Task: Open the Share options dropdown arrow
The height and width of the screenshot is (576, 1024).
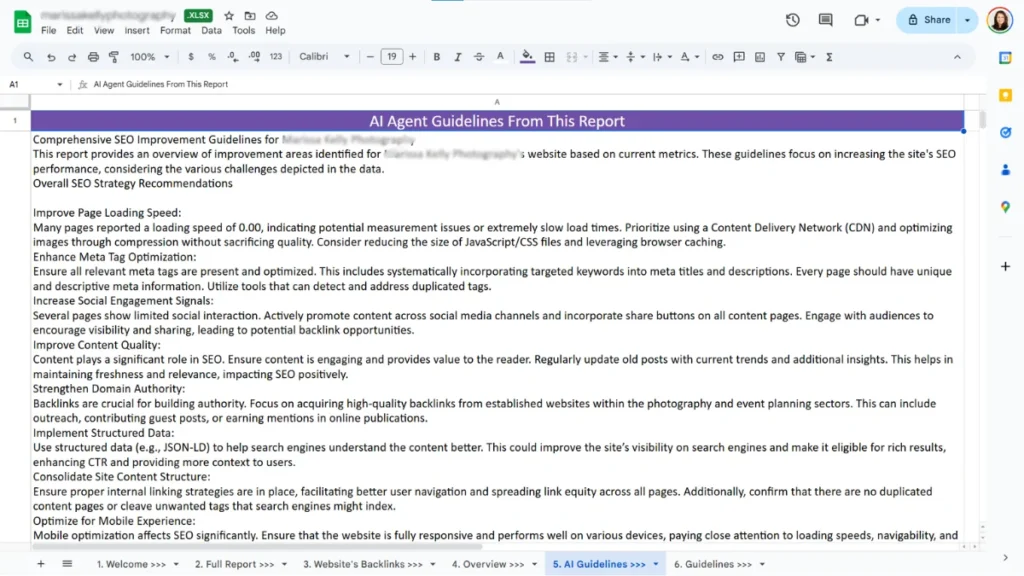Action: (x=967, y=20)
